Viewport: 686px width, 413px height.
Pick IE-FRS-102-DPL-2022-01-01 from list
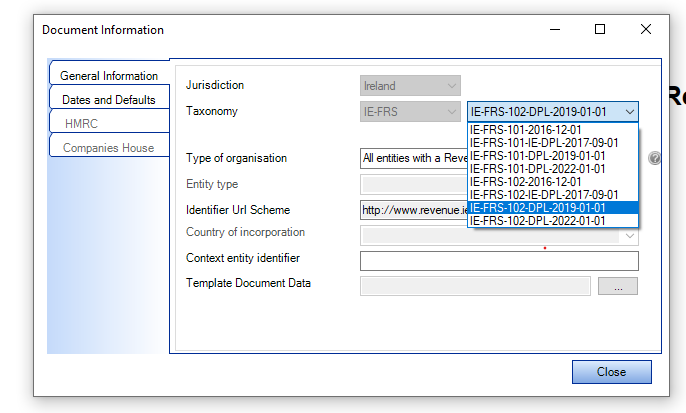point(537,221)
